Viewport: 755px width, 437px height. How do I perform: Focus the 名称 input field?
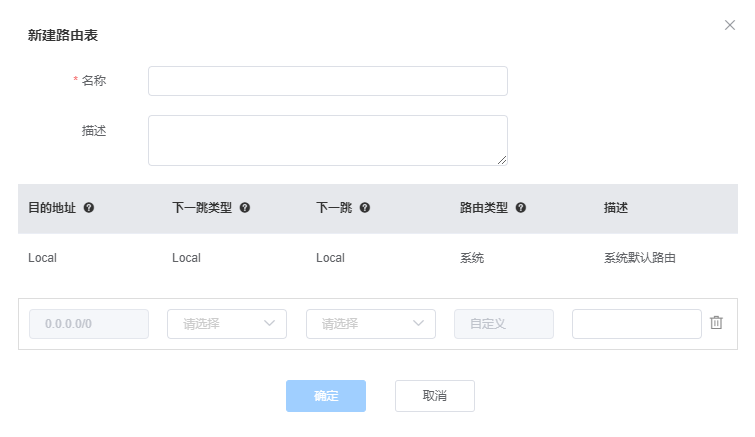327,81
